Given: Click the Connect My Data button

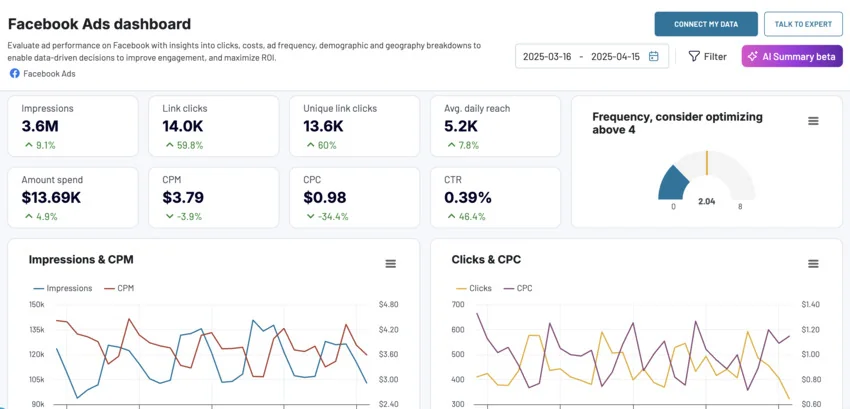Looking at the screenshot, I should [x=706, y=24].
